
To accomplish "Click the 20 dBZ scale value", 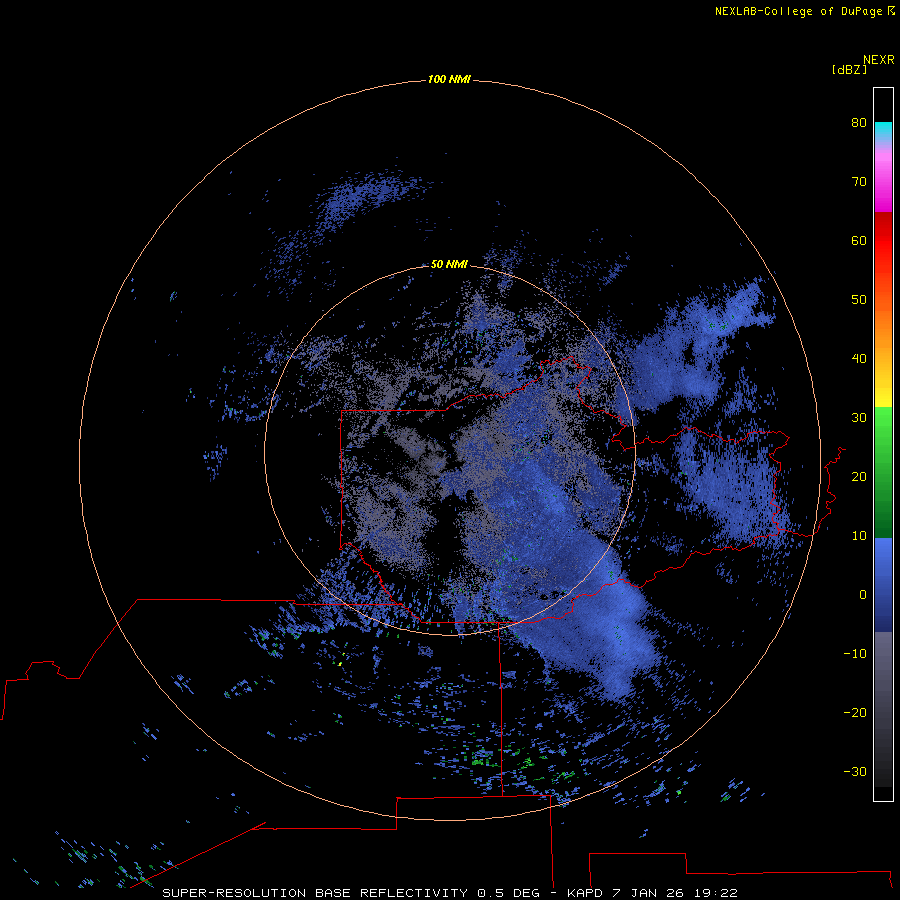I will click(859, 476).
